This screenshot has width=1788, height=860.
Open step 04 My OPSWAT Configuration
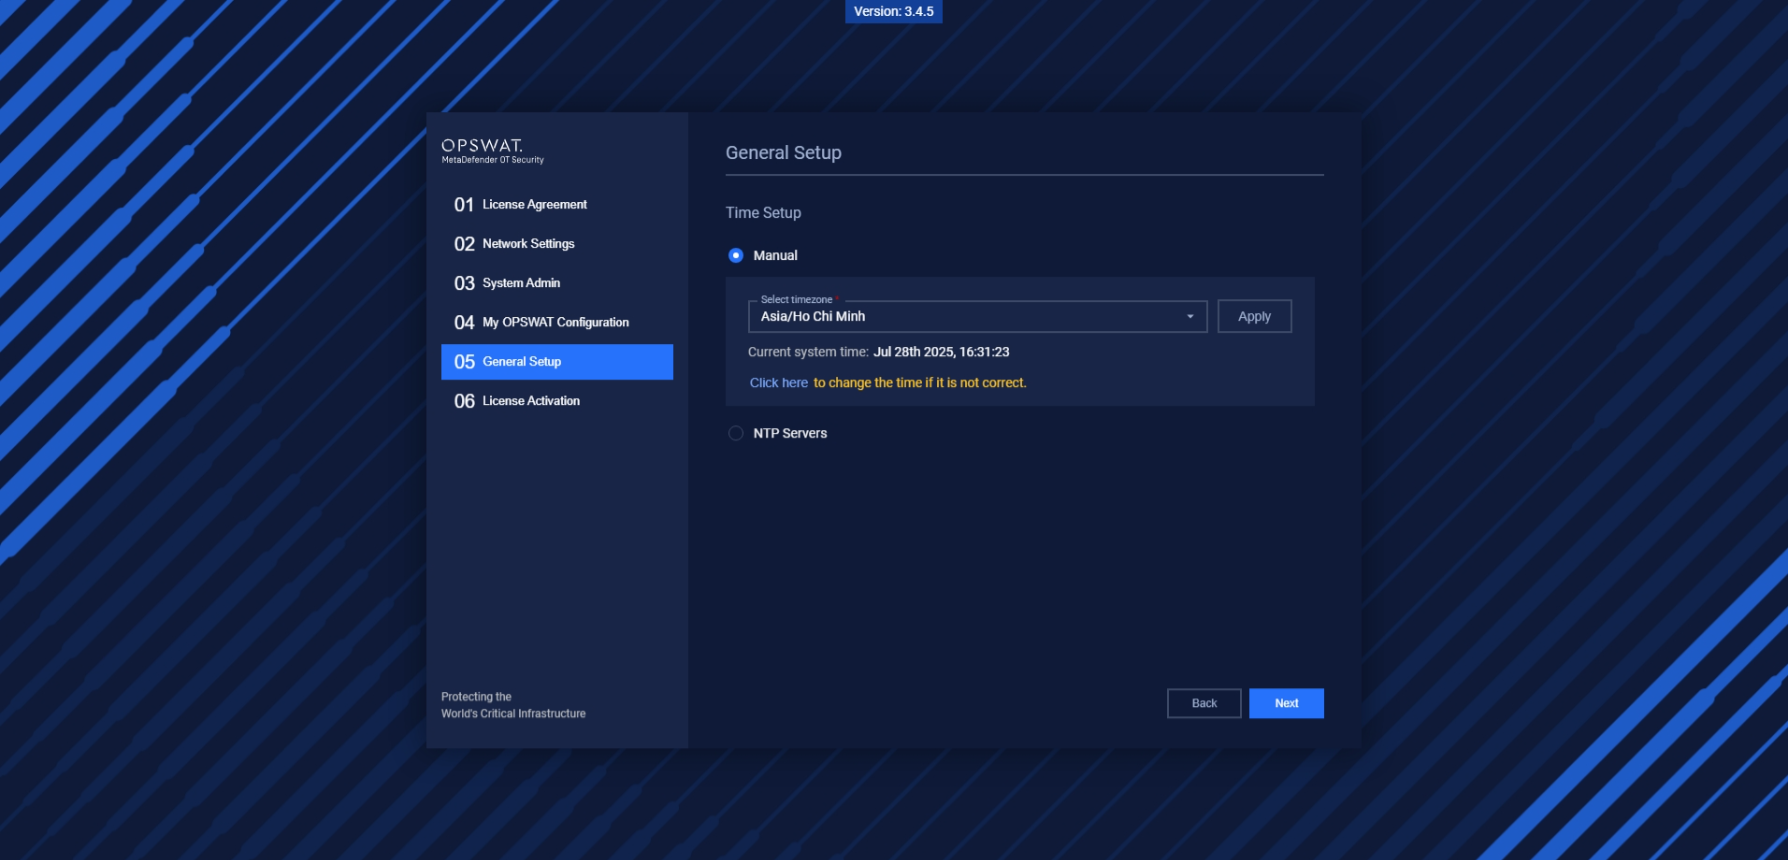(557, 322)
